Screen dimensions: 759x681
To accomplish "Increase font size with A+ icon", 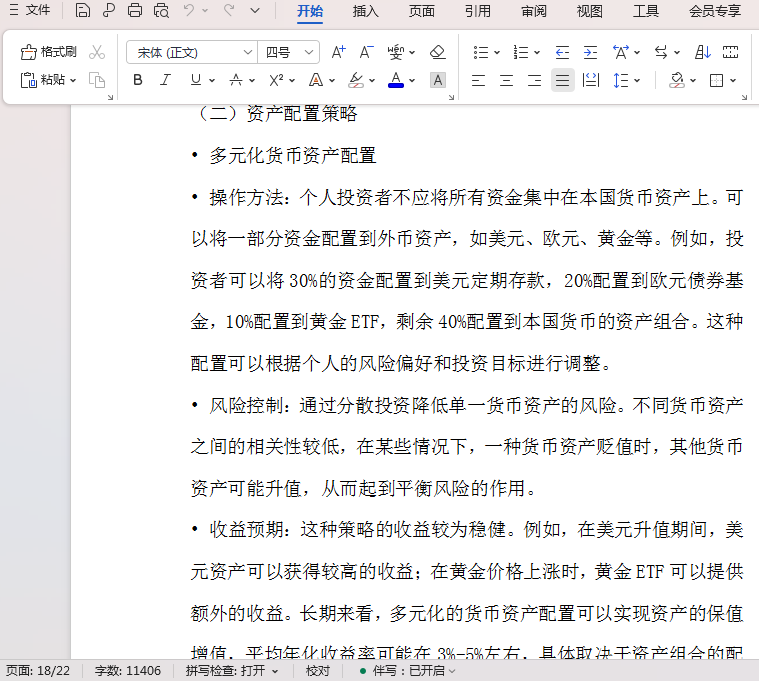I will click(x=338, y=52).
